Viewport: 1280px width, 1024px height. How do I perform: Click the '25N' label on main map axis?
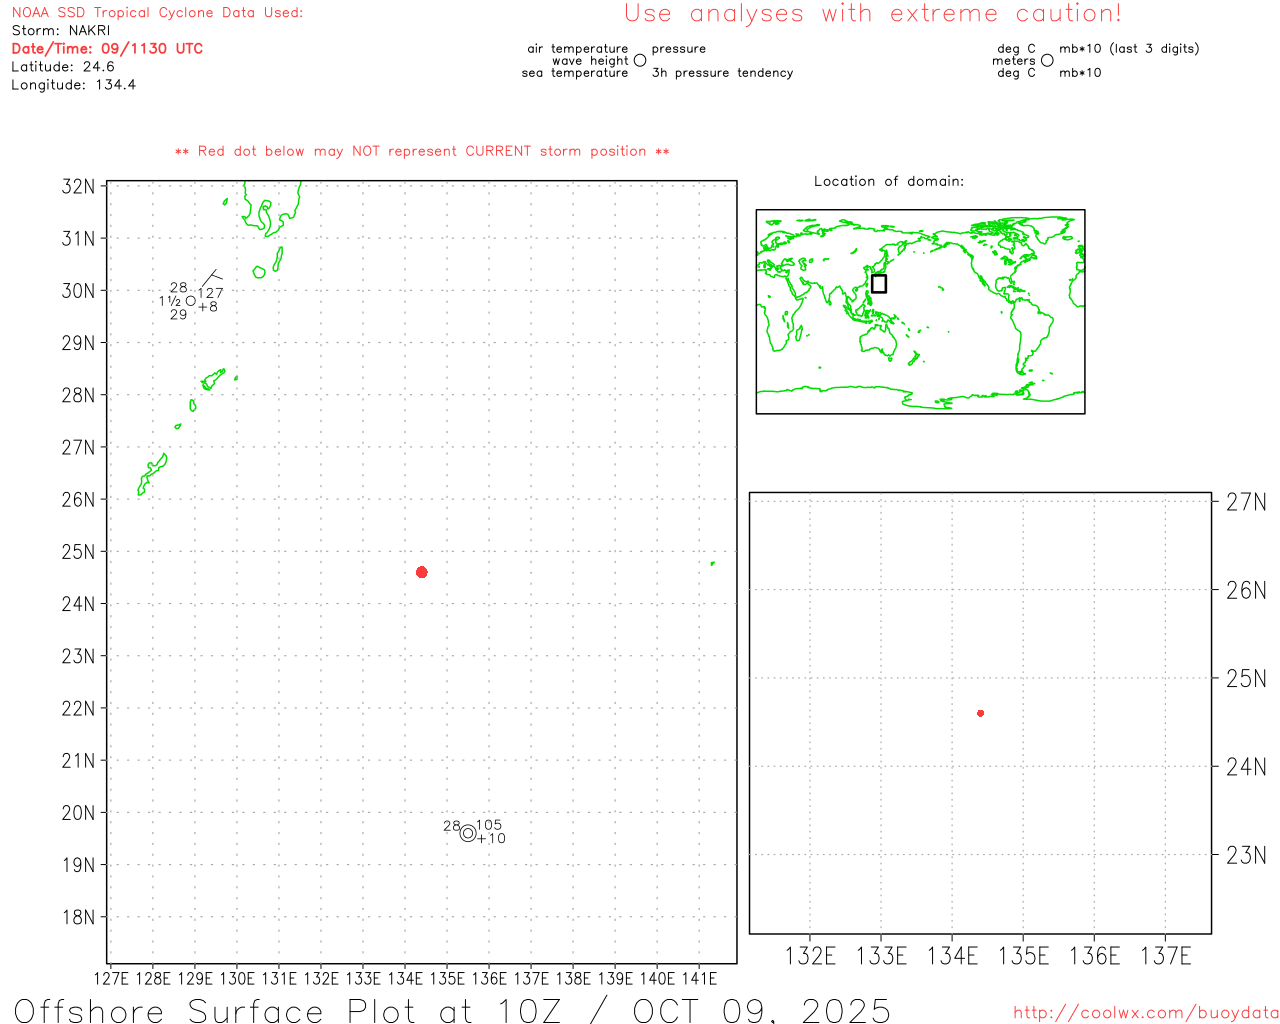pyautogui.click(x=79, y=552)
